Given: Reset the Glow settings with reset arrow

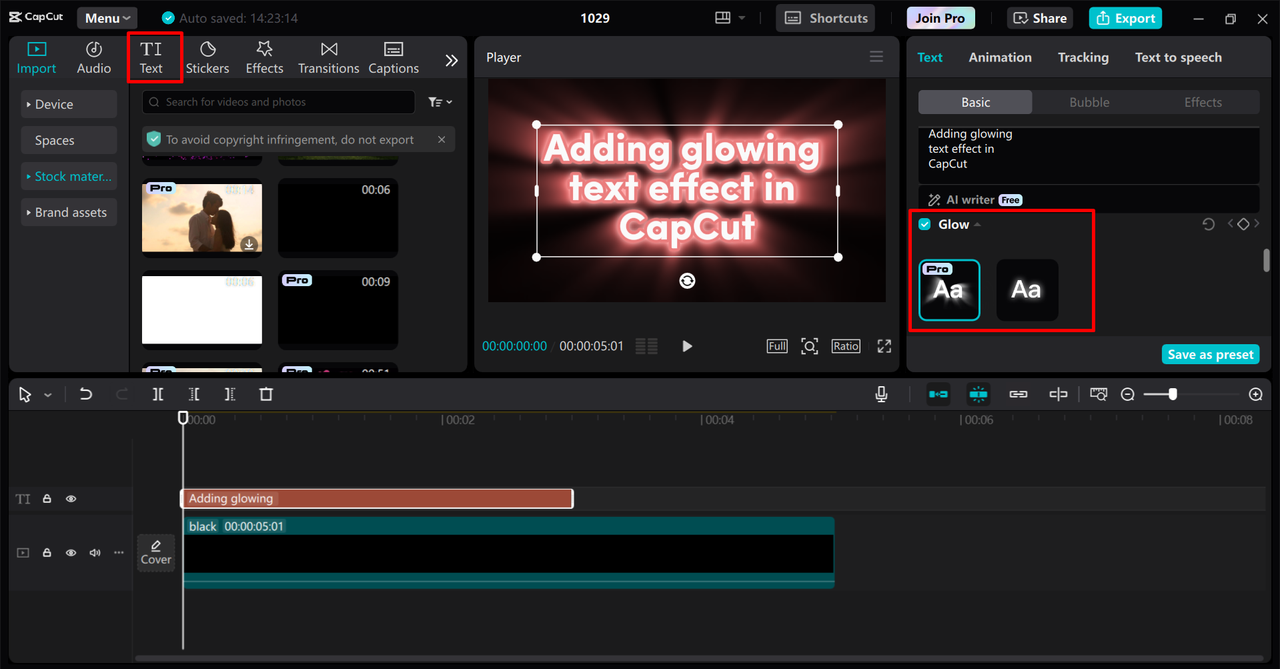Looking at the screenshot, I should pos(1208,225).
